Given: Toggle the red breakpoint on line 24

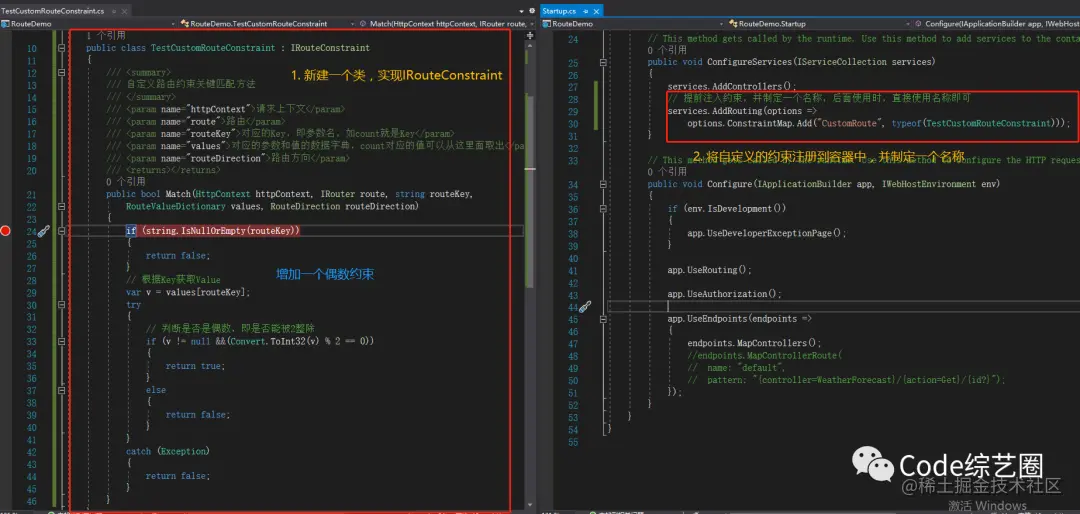Looking at the screenshot, I should tap(6, 231).
